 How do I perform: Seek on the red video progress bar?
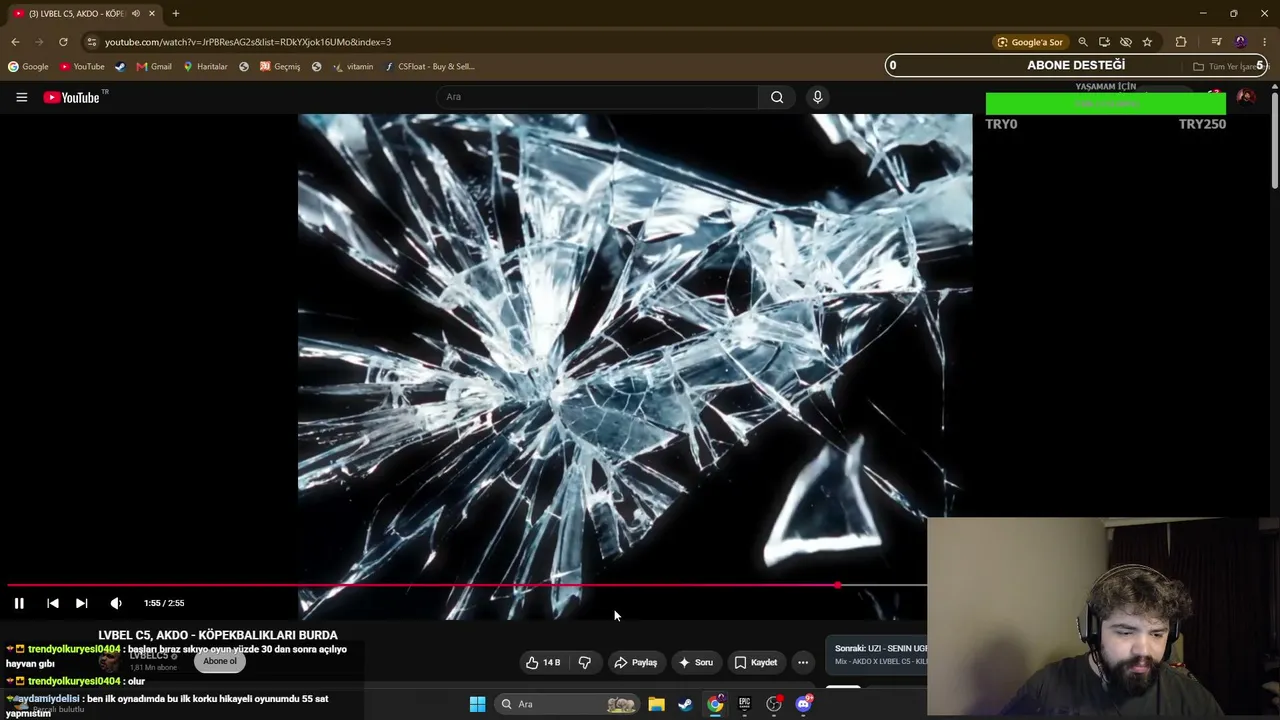click(467, 585)
